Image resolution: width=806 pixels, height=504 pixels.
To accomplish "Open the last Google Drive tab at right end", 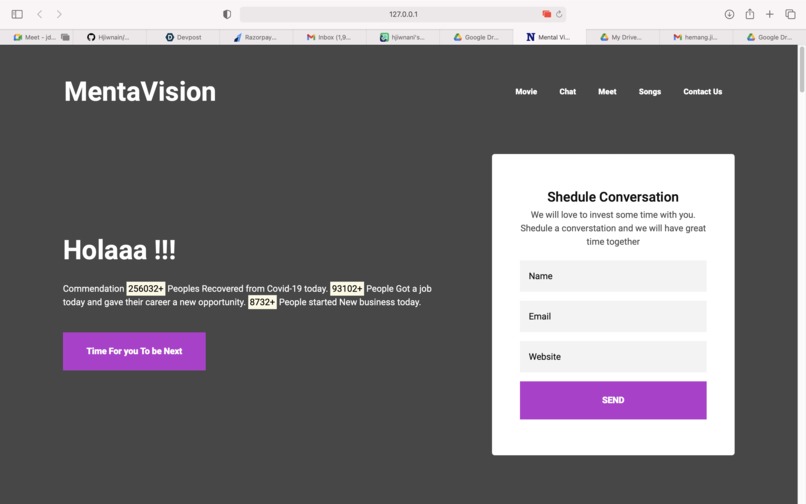I will [x=770, y=37].
